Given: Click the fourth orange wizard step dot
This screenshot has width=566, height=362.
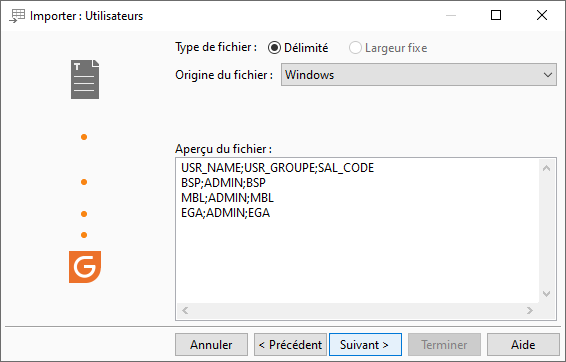Looking at the screenshot, I should click(84, 235).
